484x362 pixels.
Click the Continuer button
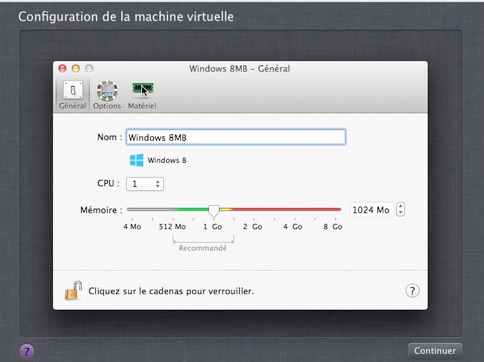(435, 351)
